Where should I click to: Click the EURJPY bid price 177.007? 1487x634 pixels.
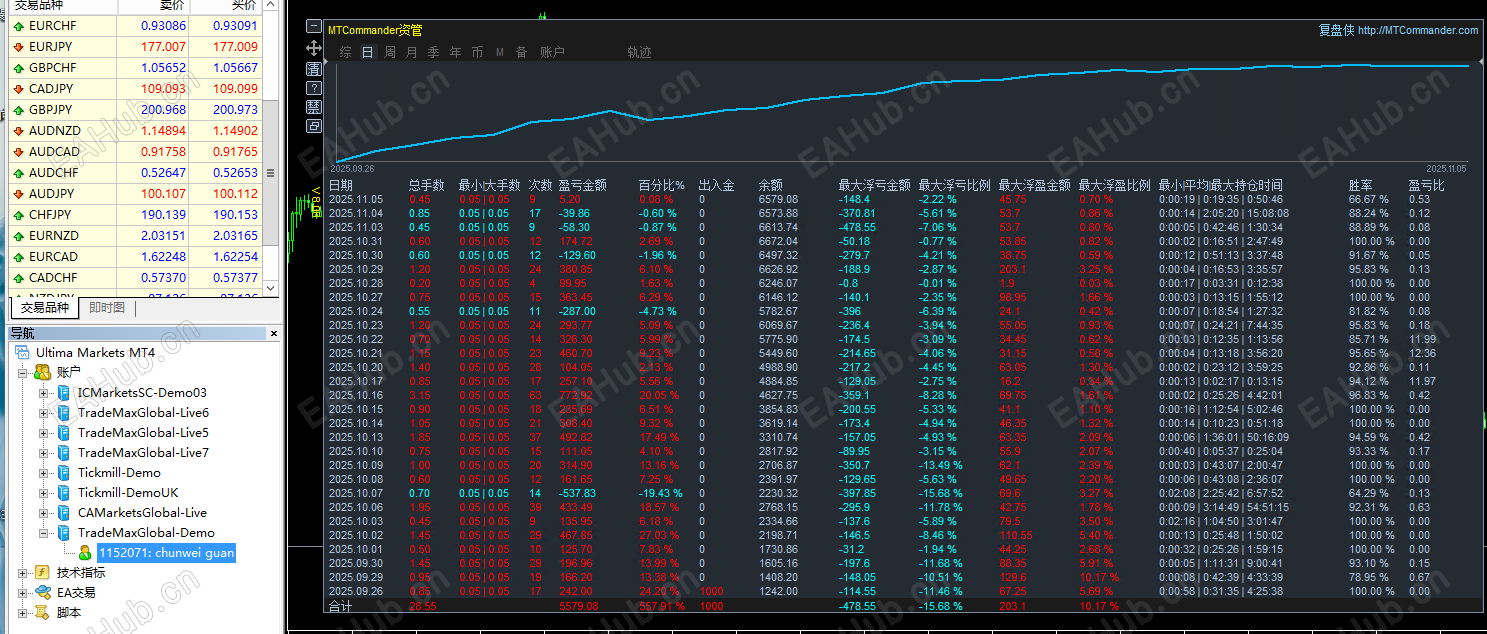(x=163, y=47)
